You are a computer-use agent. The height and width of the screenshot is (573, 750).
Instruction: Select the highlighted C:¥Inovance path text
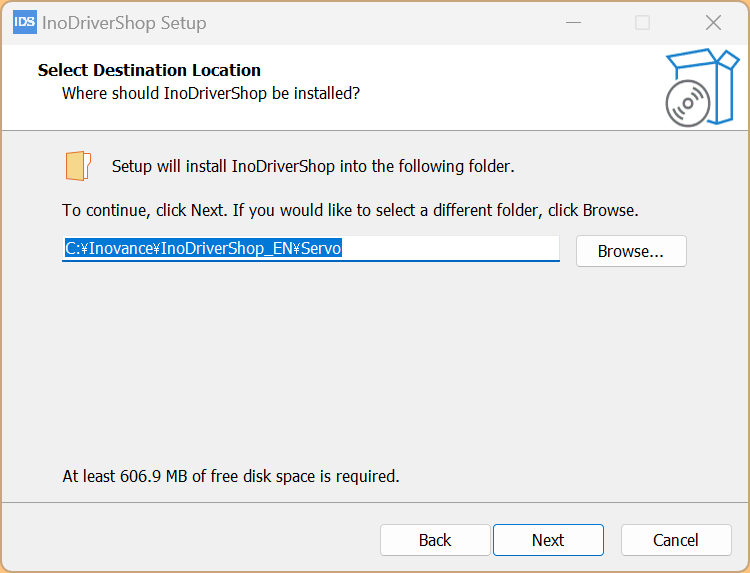pyautogui.click(x=203, y=249)
